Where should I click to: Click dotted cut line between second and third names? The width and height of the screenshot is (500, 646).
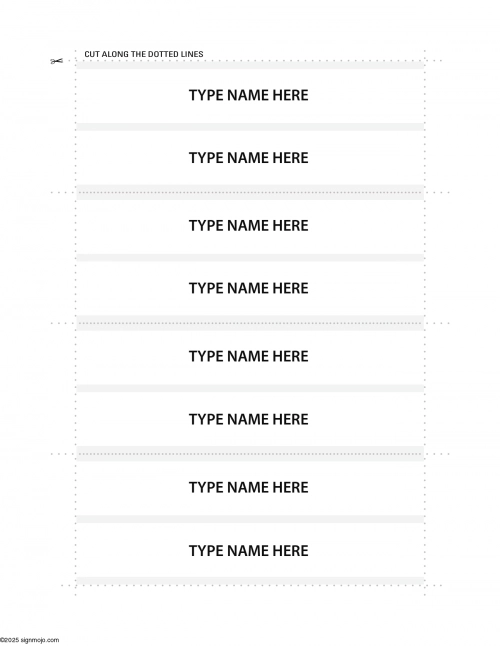pyautogui.click(x=250, y=192)
